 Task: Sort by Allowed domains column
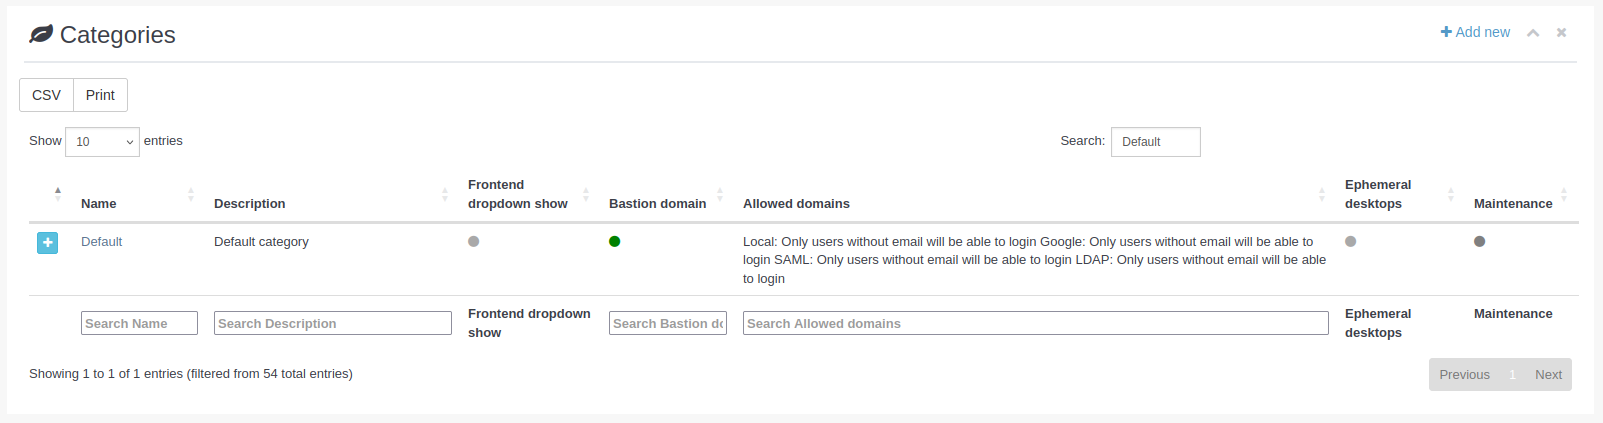point(796,203)
